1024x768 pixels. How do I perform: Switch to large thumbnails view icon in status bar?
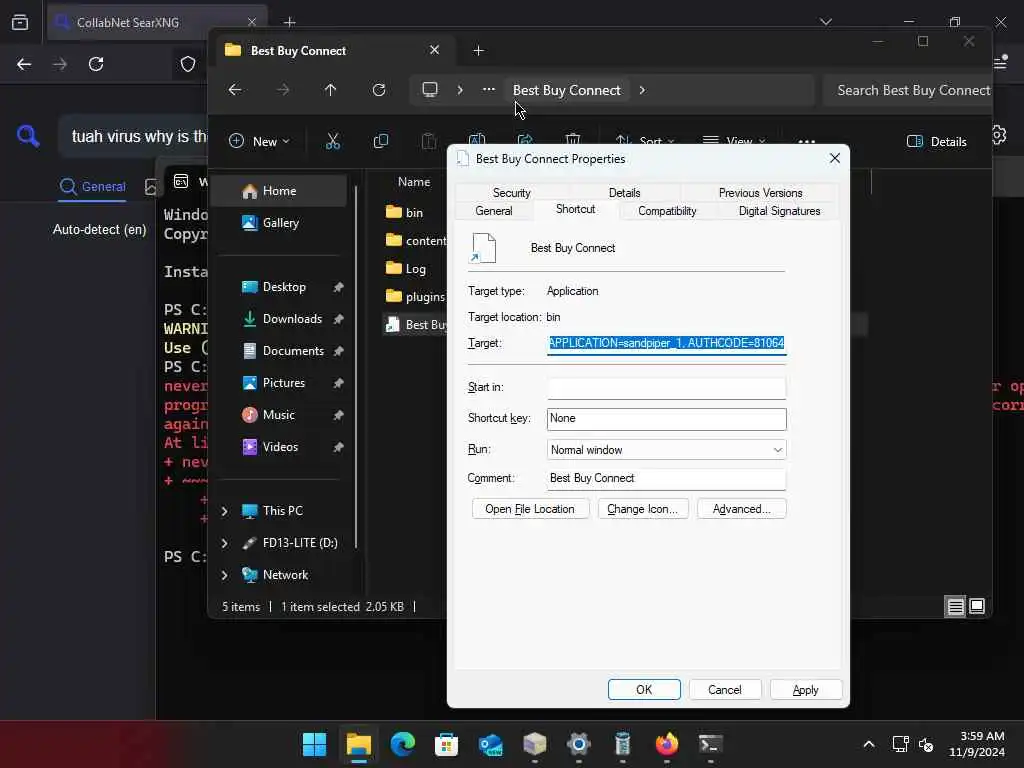(x=977, y=606)
